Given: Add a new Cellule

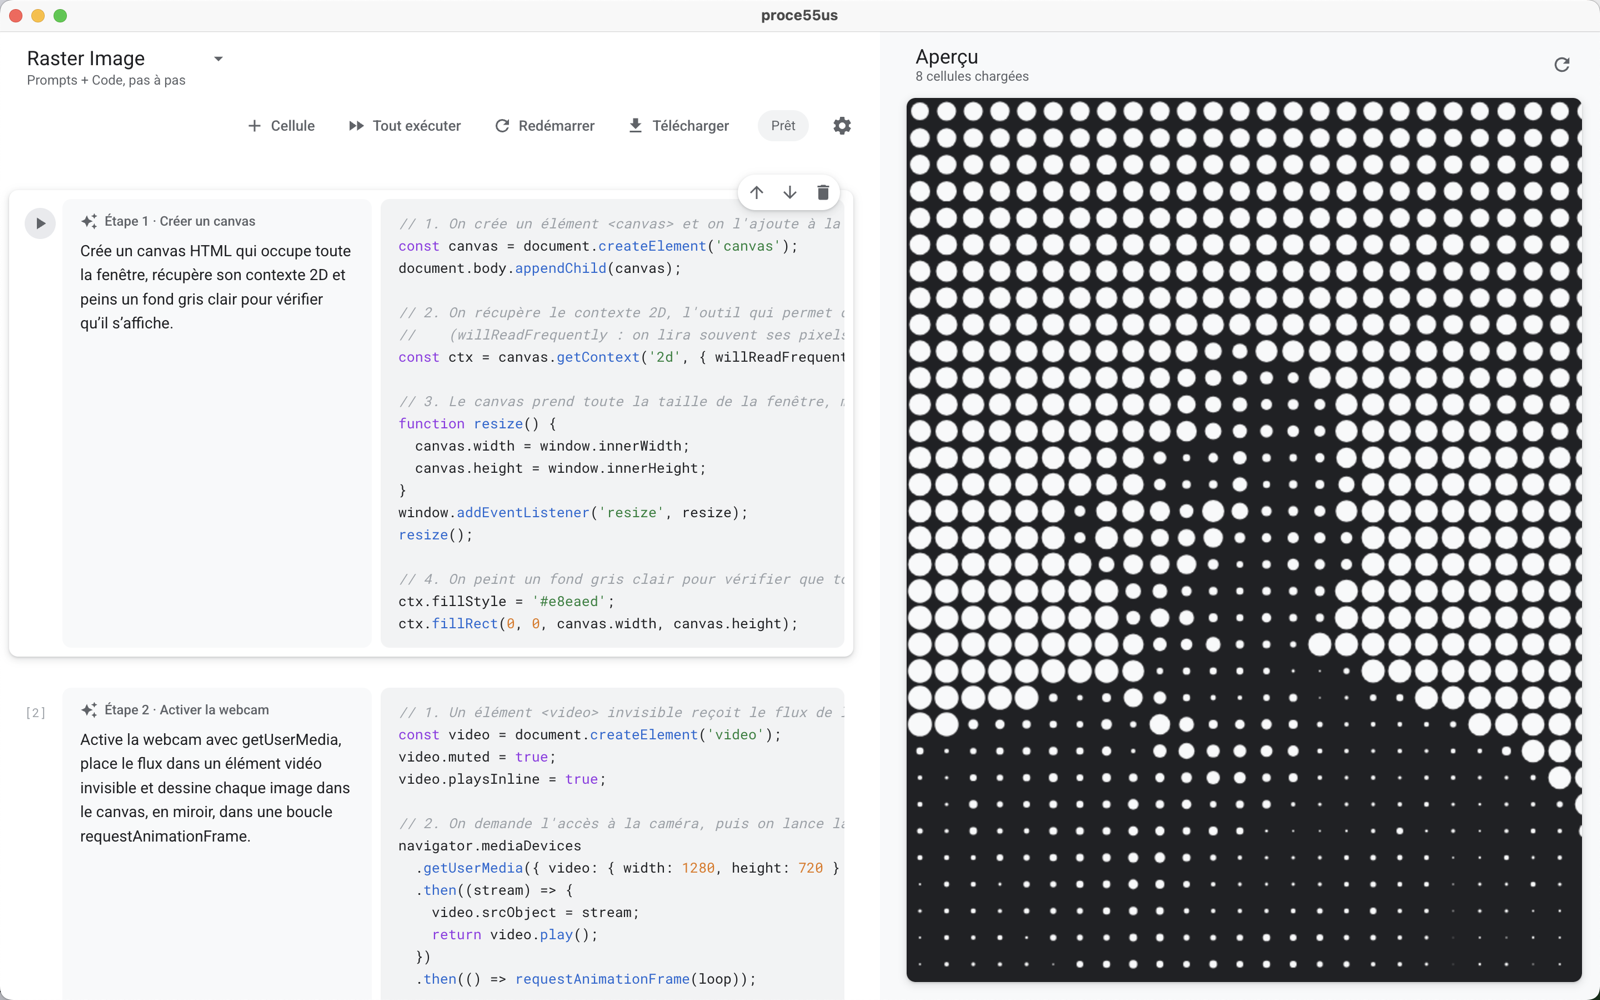Looking at the screenshot, I should tap(281, 126).
